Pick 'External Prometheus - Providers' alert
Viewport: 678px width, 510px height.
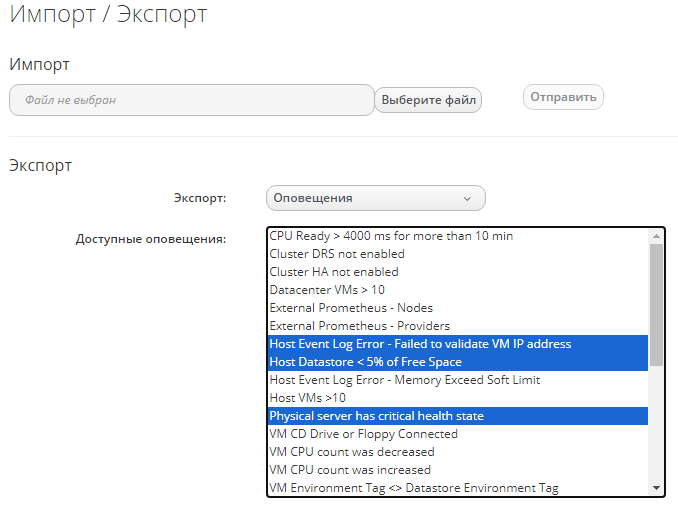[x=360, y=326]
